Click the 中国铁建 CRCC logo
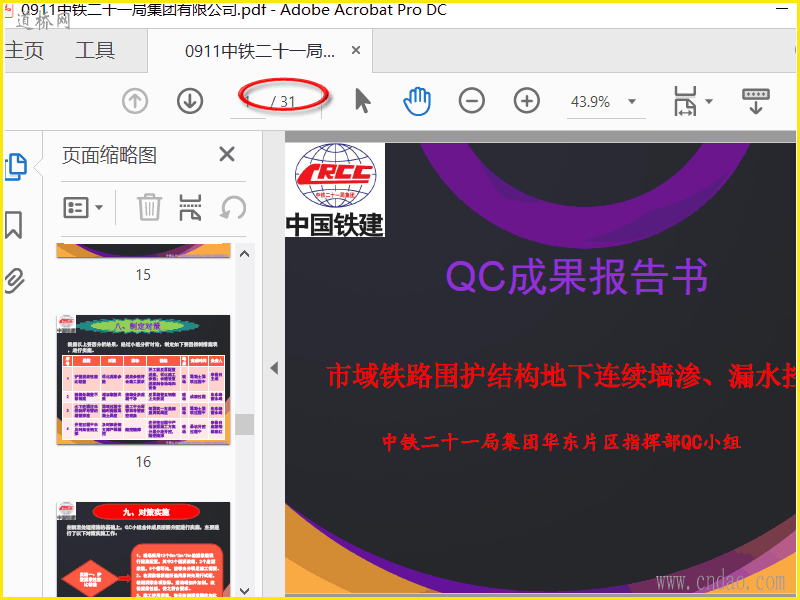 [x=335, y=190]
